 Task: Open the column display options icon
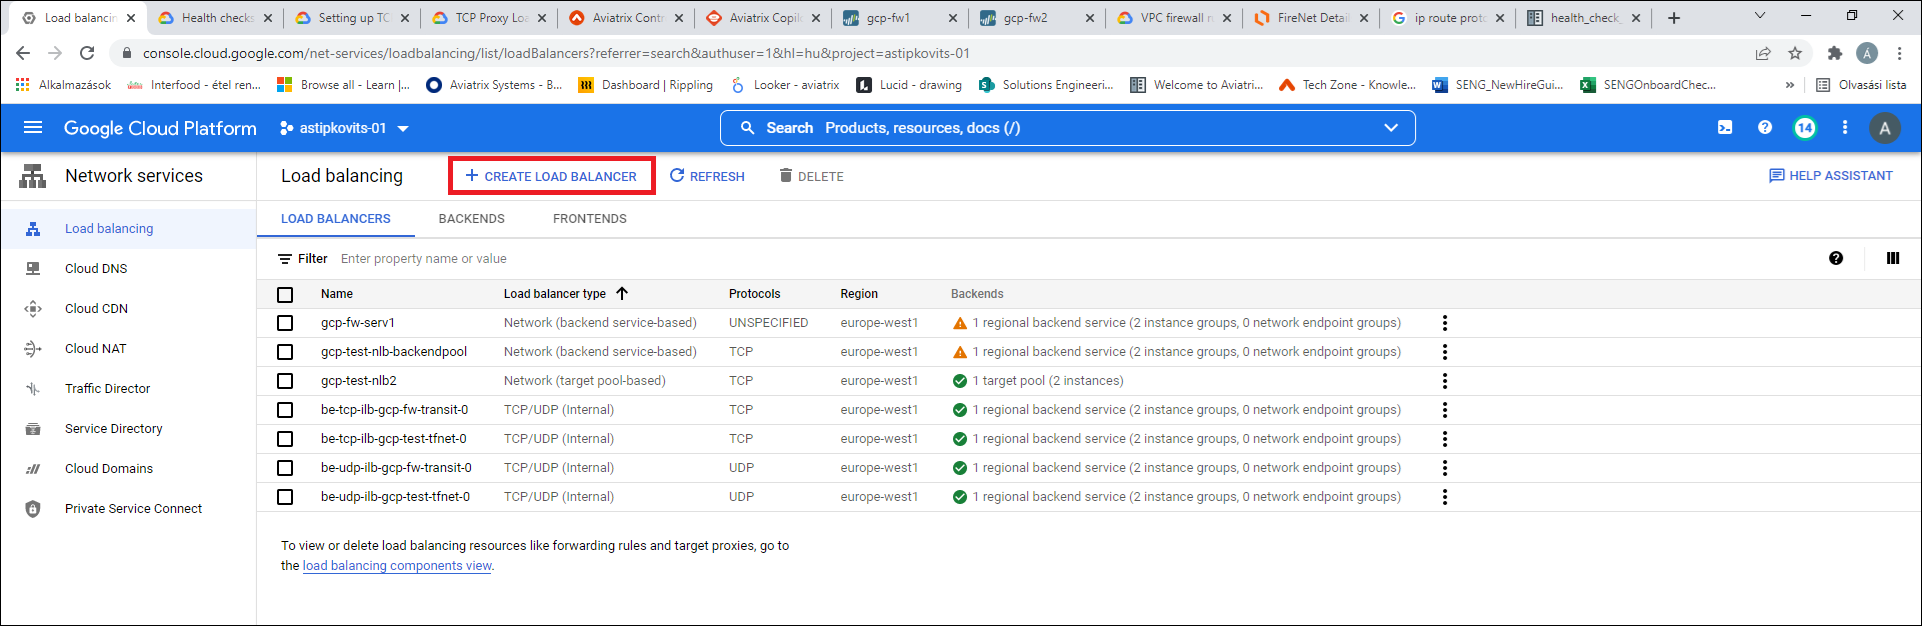1892,258
